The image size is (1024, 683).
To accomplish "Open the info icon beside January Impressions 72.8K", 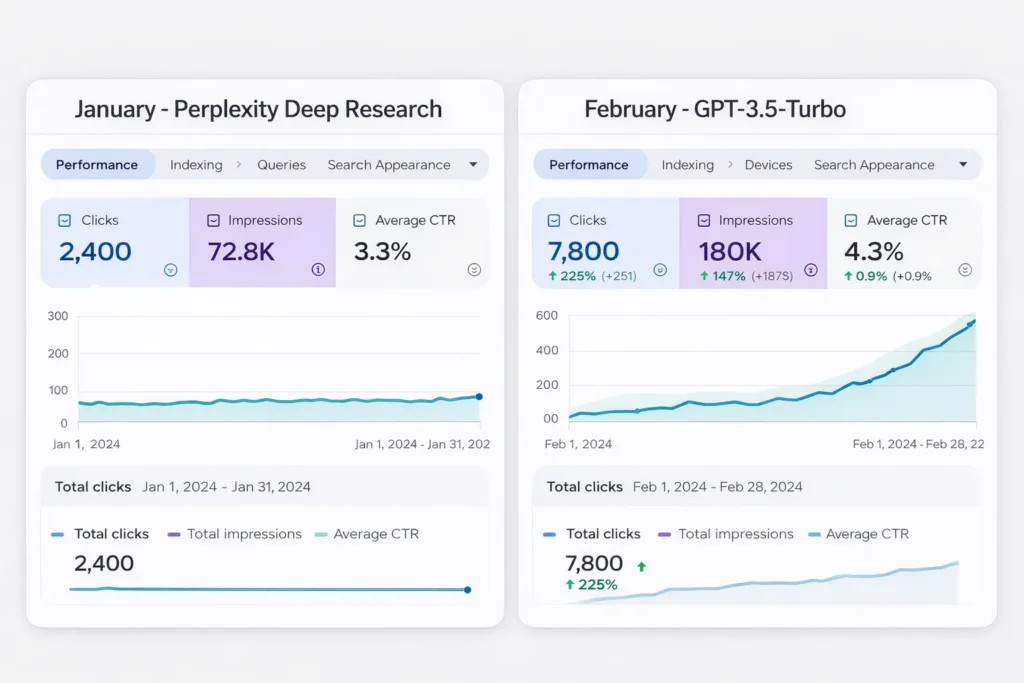I will point(318,270).
